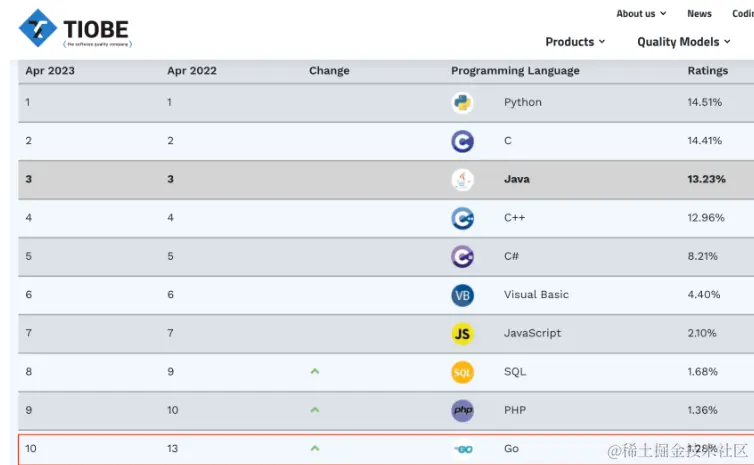Click the Python language name
The image size is (754, 465).
pos(523,102)
